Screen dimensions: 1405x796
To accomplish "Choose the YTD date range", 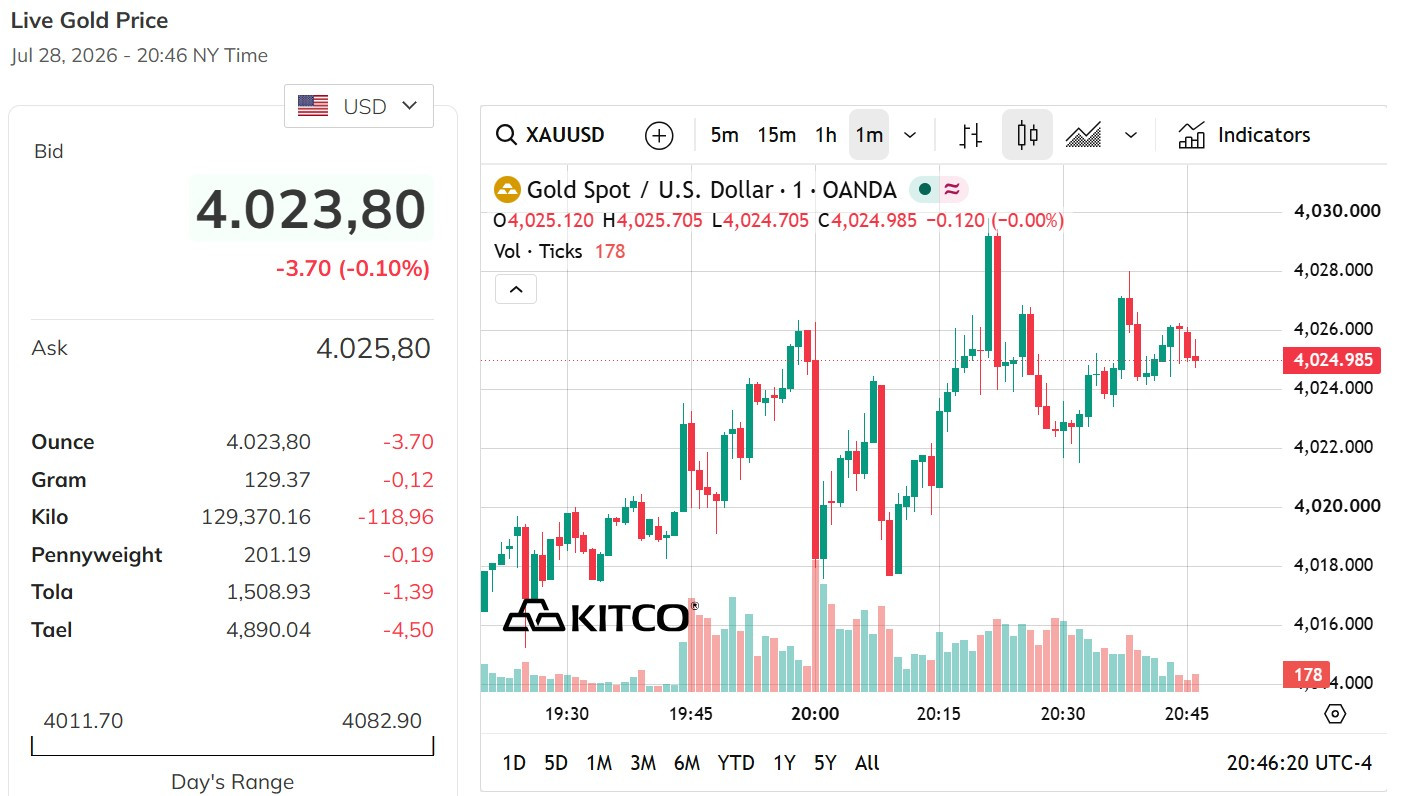I will pyautogui.click(x=736, y=763).
